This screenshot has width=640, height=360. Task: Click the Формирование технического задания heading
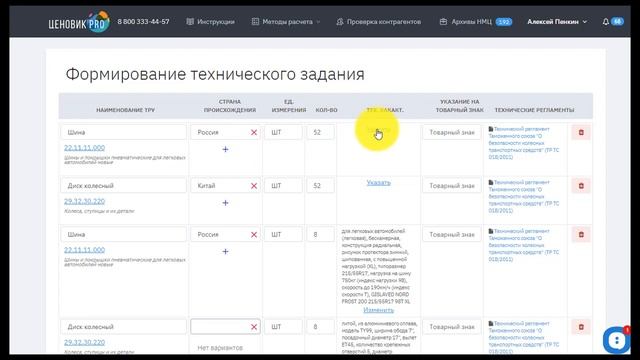(215, 75)
